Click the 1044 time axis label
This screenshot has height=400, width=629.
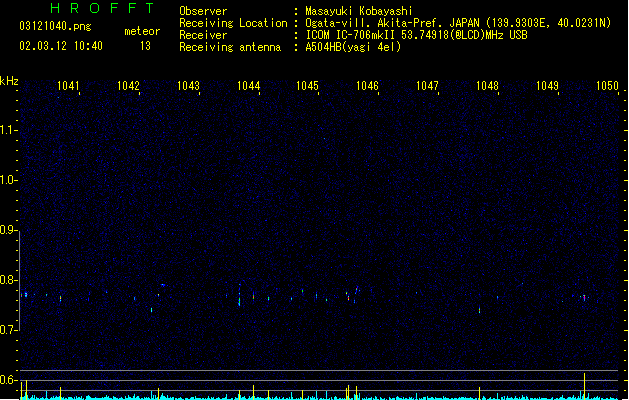pos(248,86)
